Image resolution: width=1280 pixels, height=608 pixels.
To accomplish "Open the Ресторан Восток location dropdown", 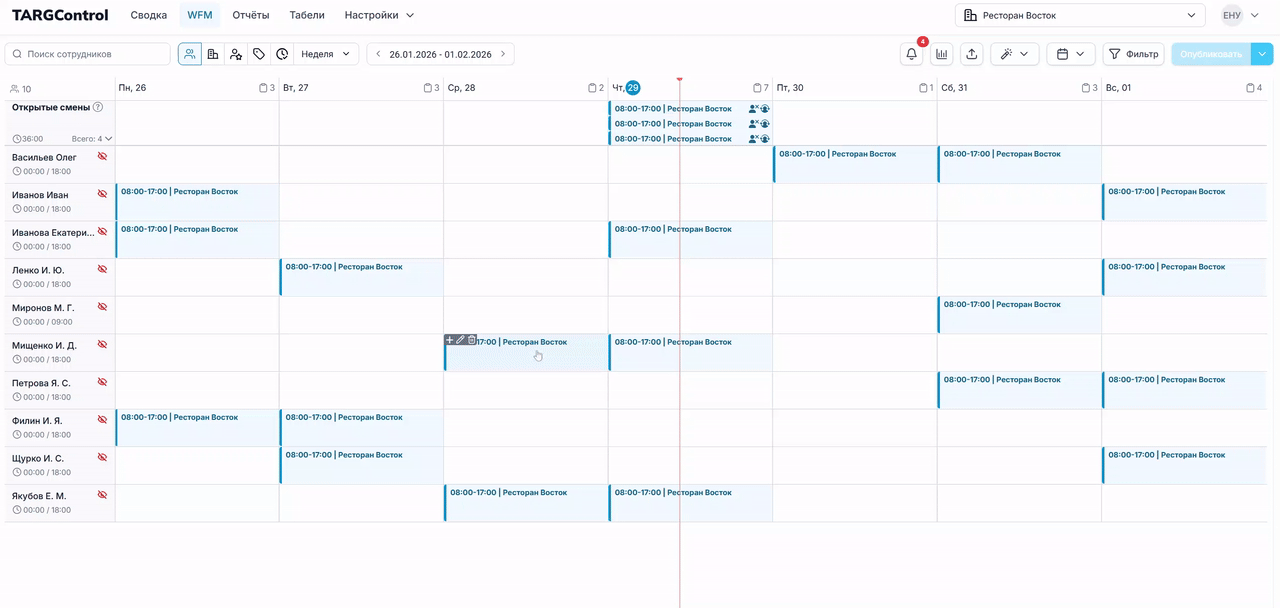I will coord(1080,15).
